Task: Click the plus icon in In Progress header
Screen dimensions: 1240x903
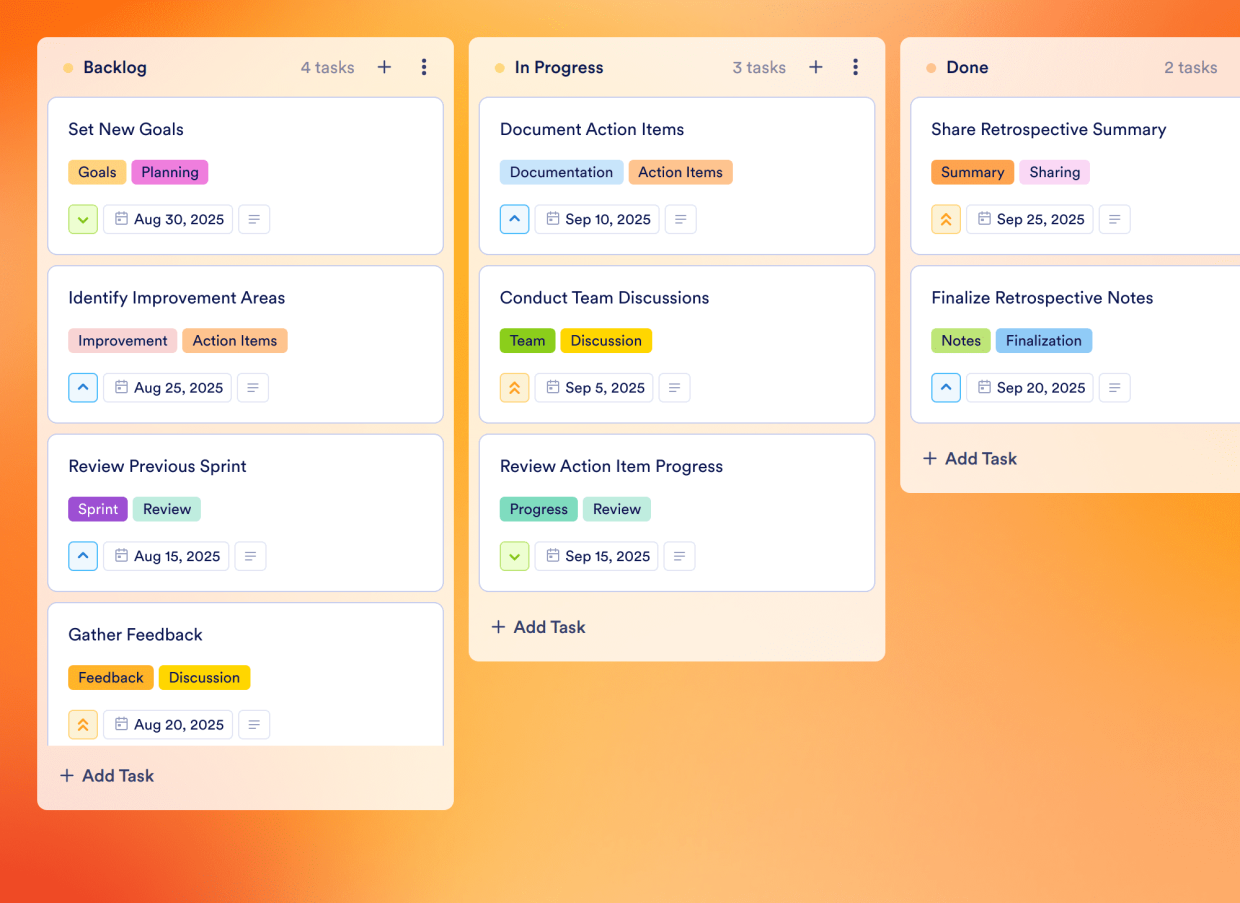Action: coord(815,67)
